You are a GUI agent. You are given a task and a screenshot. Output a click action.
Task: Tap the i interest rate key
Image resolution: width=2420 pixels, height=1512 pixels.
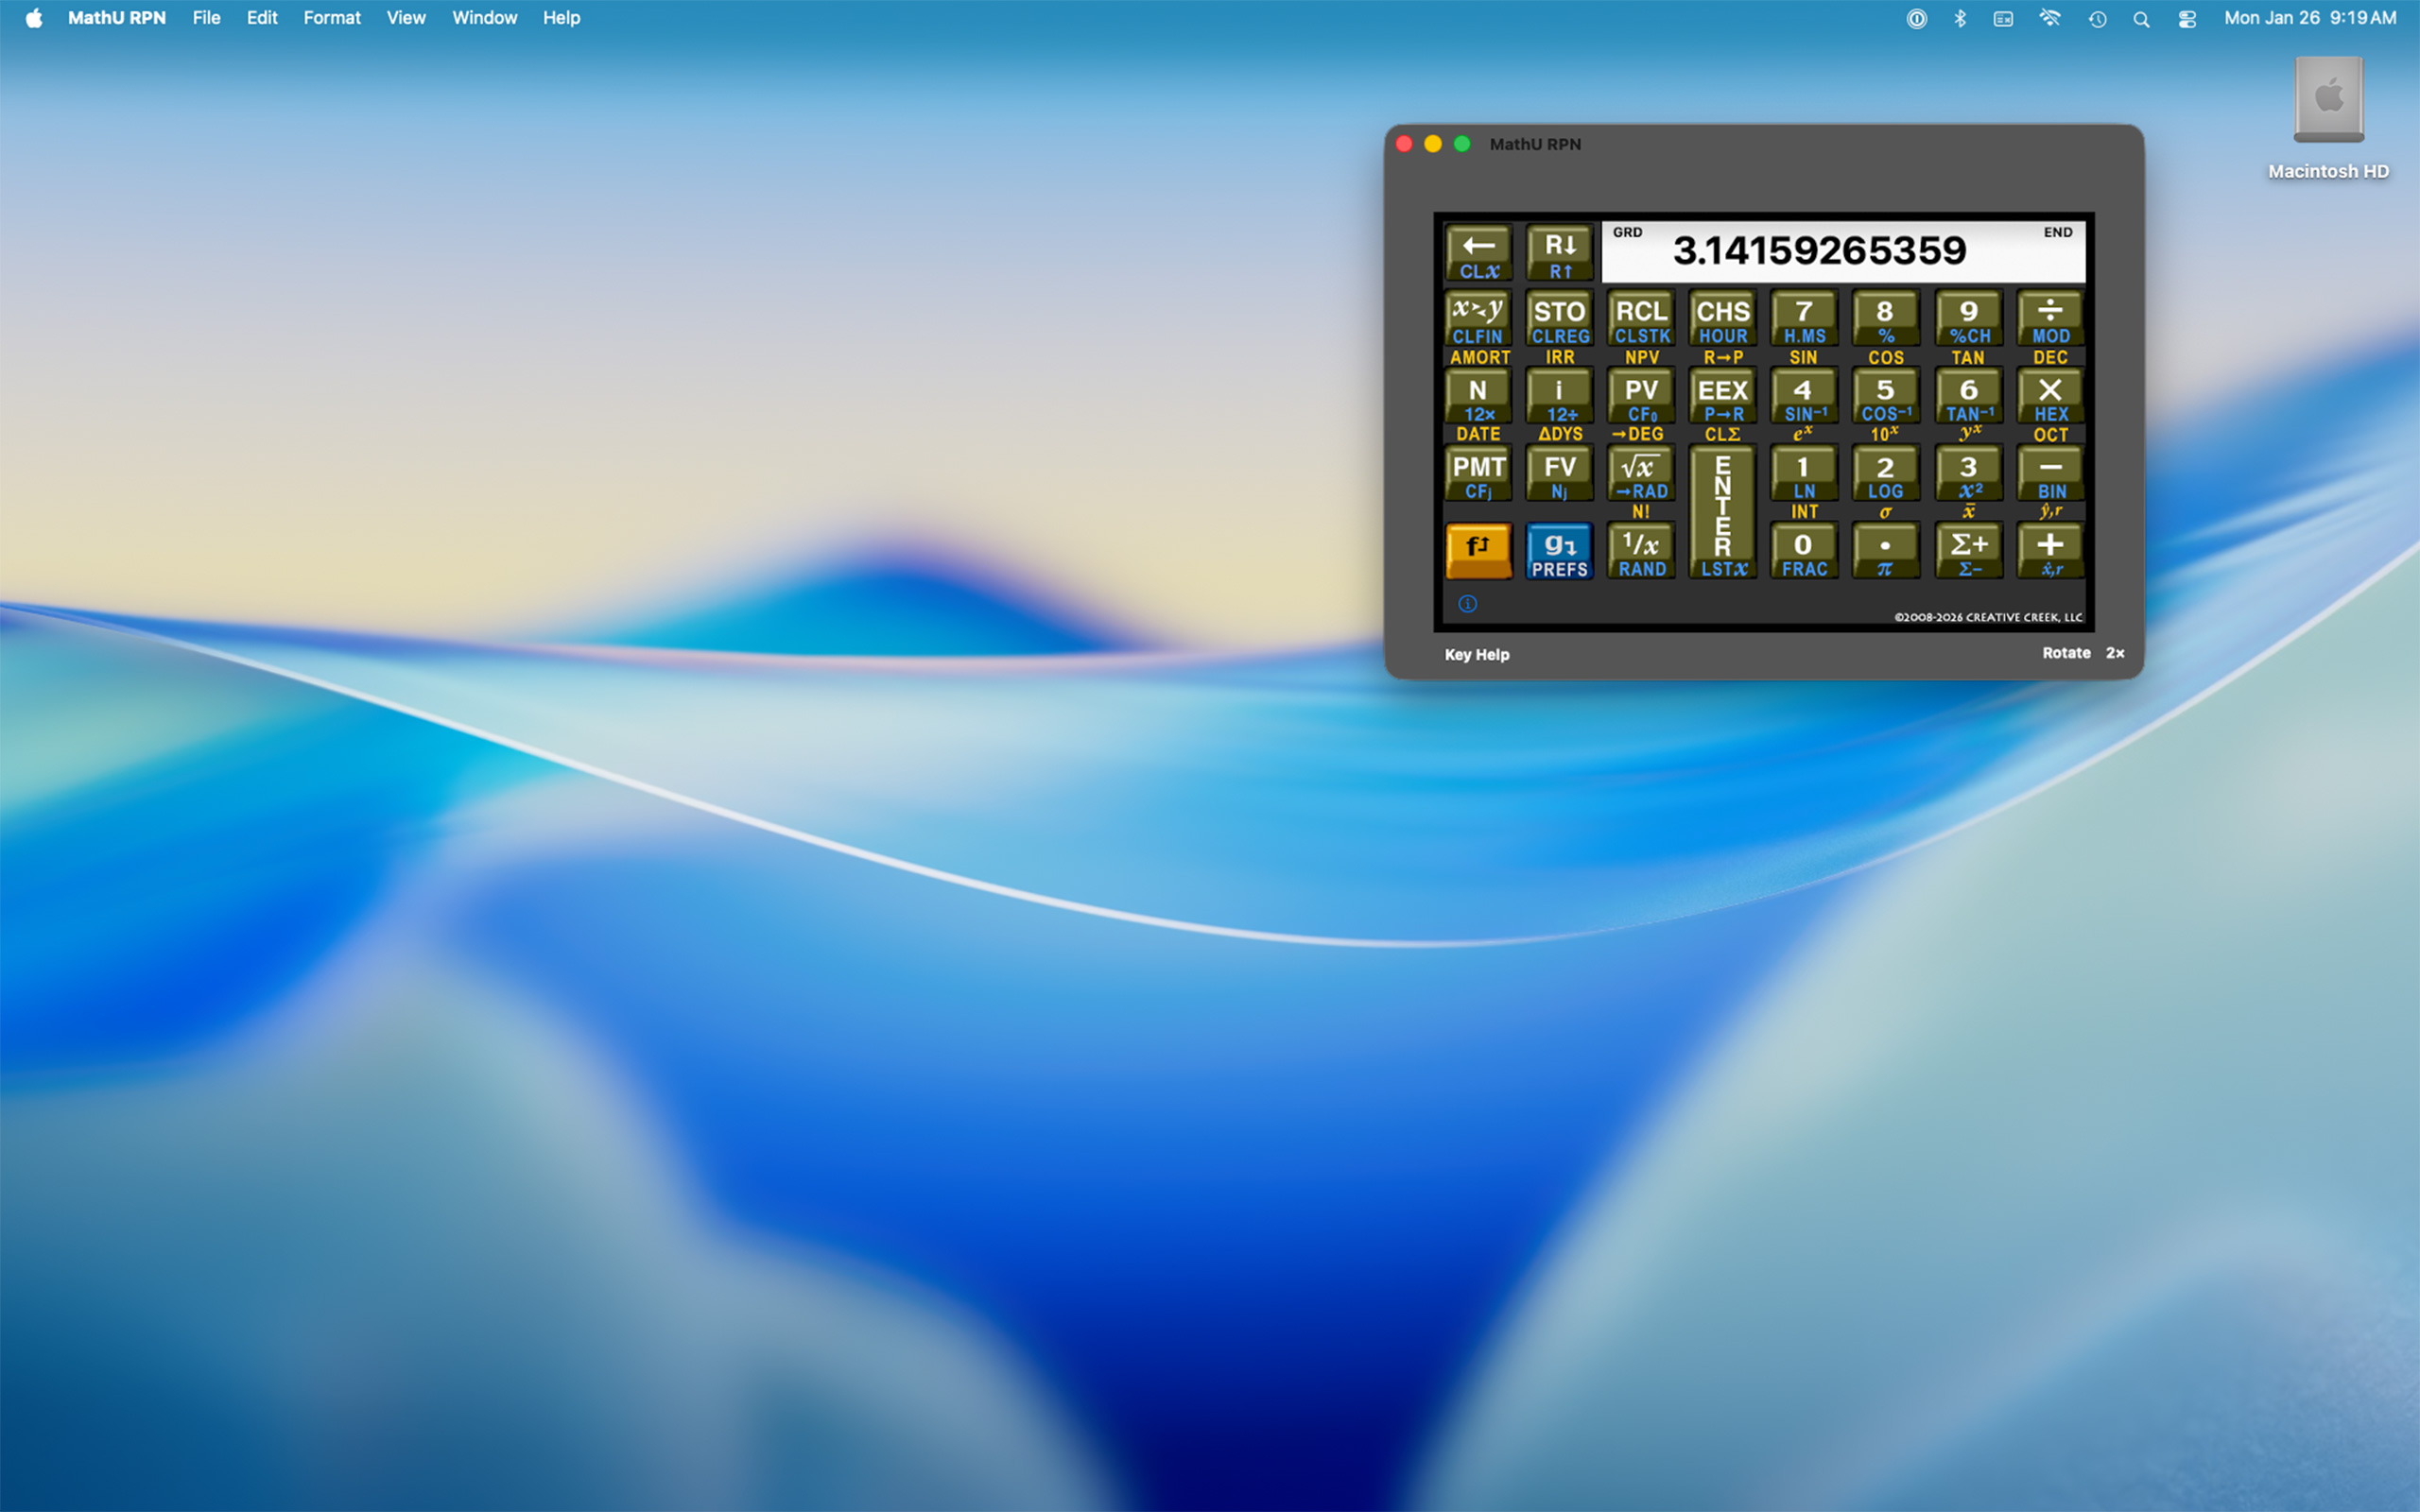tap(1560, 397)
